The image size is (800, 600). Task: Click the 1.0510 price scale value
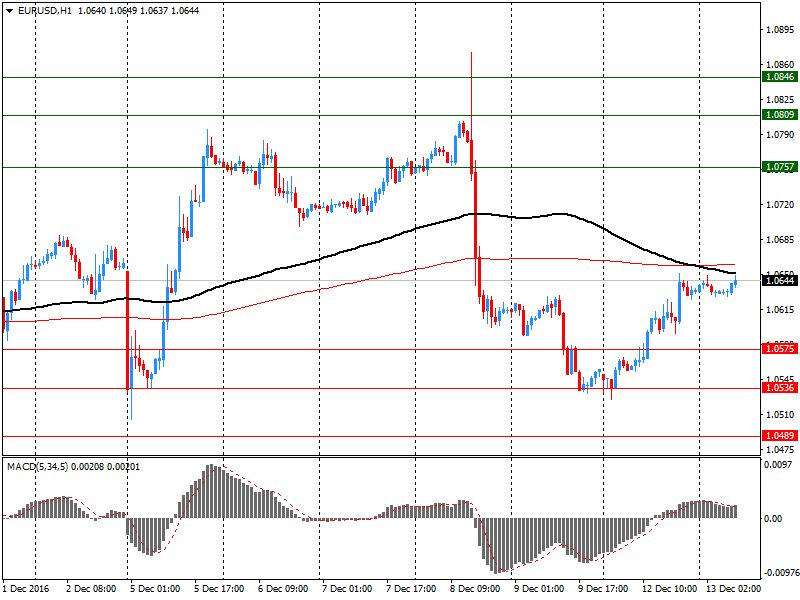tap(780, 415)
